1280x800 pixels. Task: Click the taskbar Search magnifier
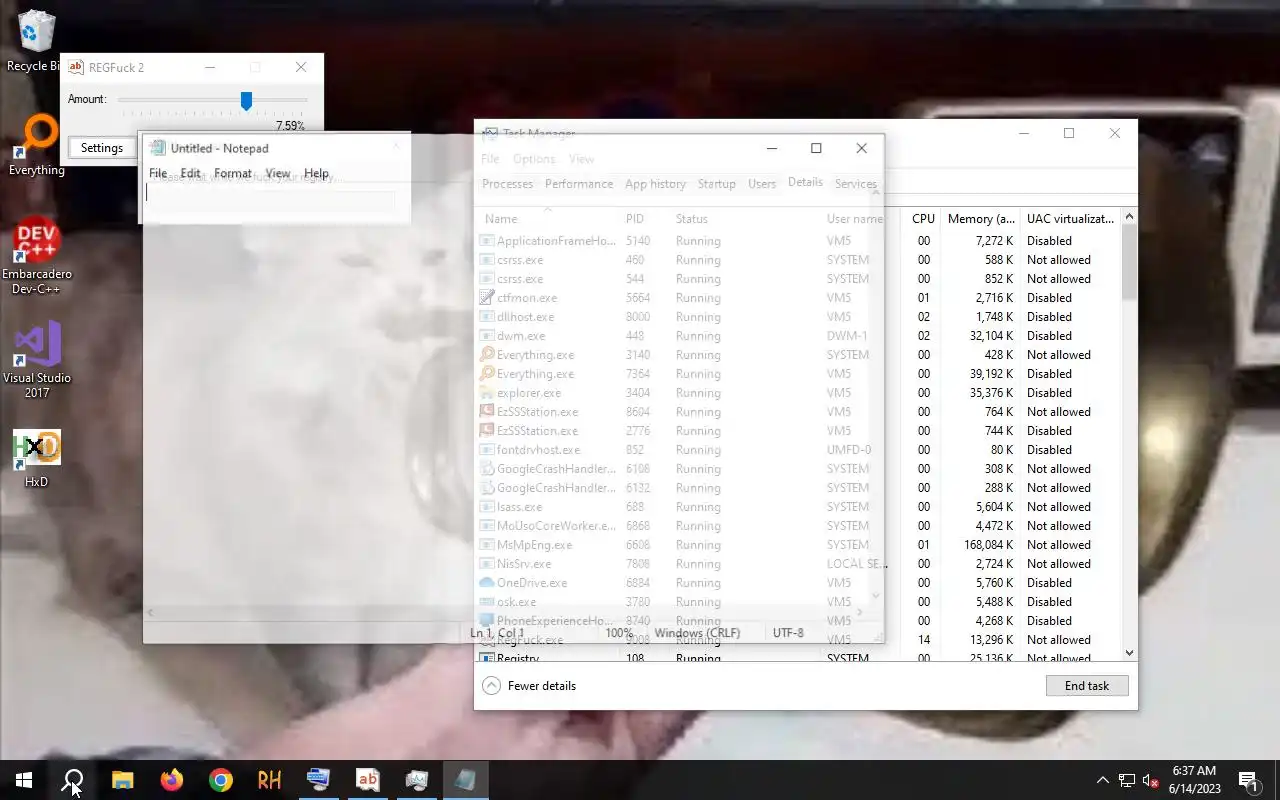73,780
